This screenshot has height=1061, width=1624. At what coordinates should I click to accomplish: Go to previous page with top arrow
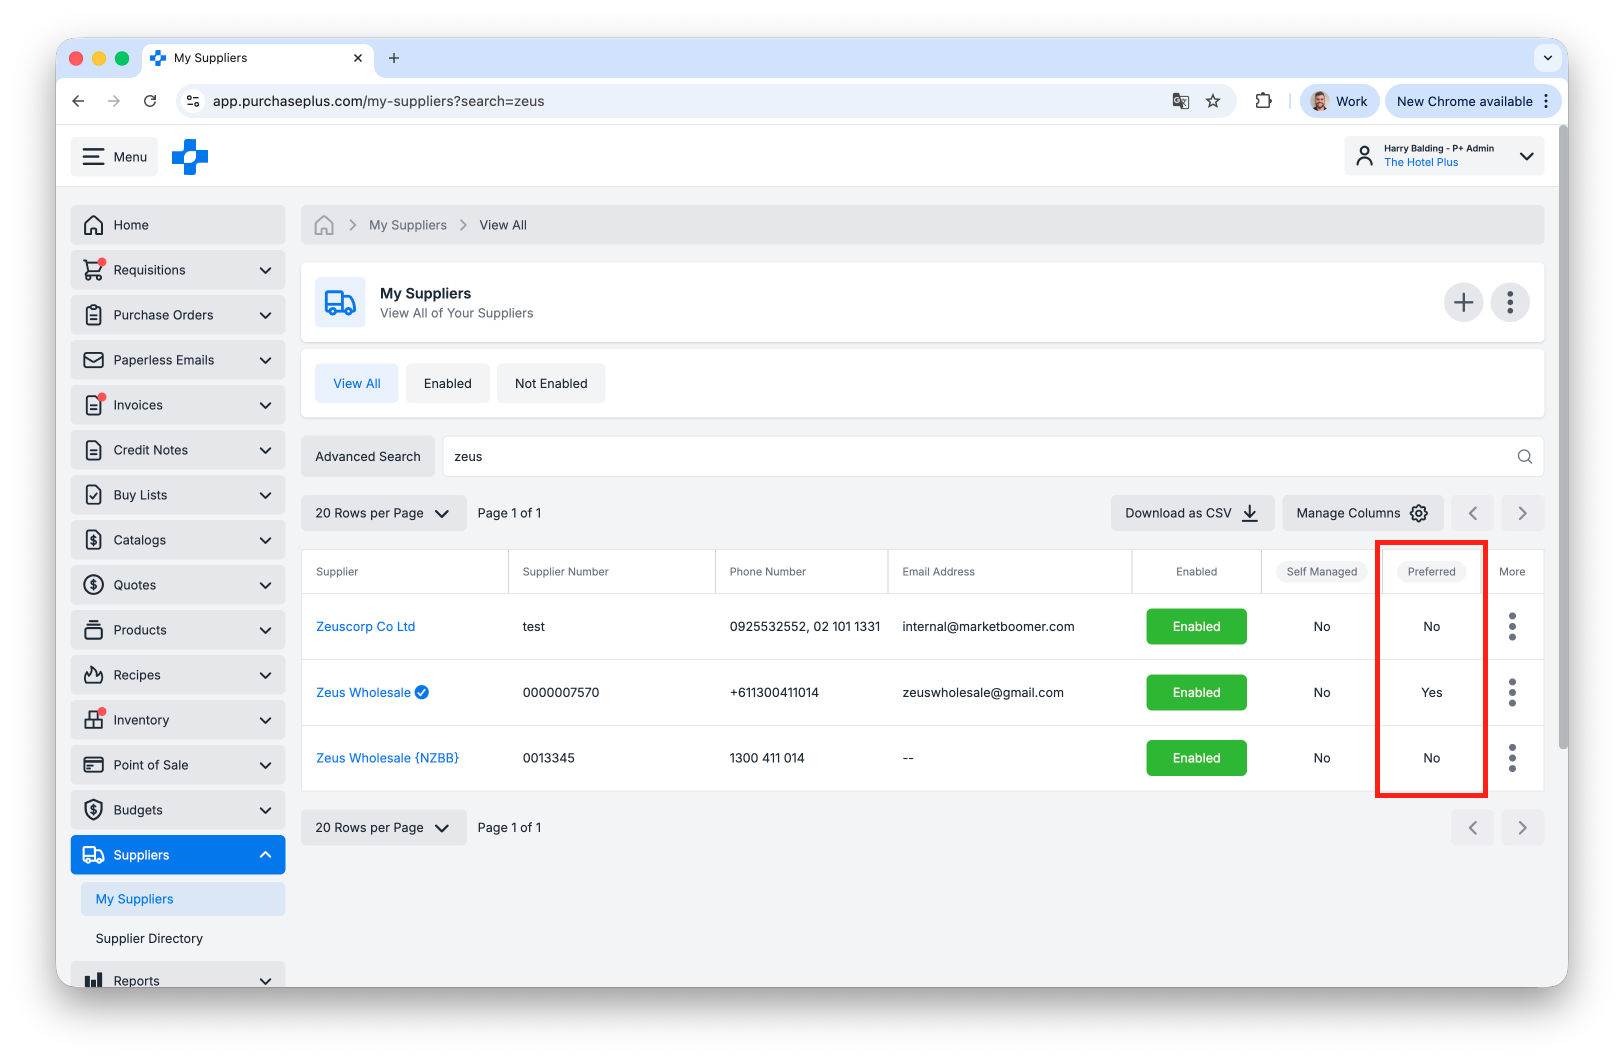click(1473, 513)
